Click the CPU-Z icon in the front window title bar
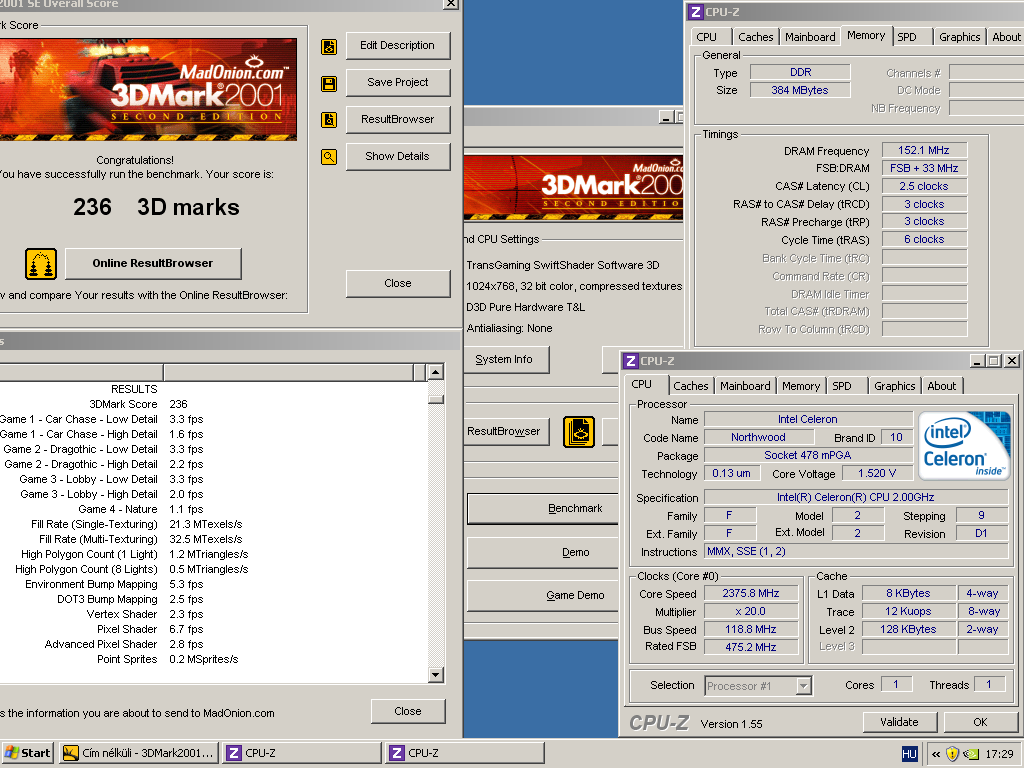This screenshot has width=1024, height=768. [630, 360]
